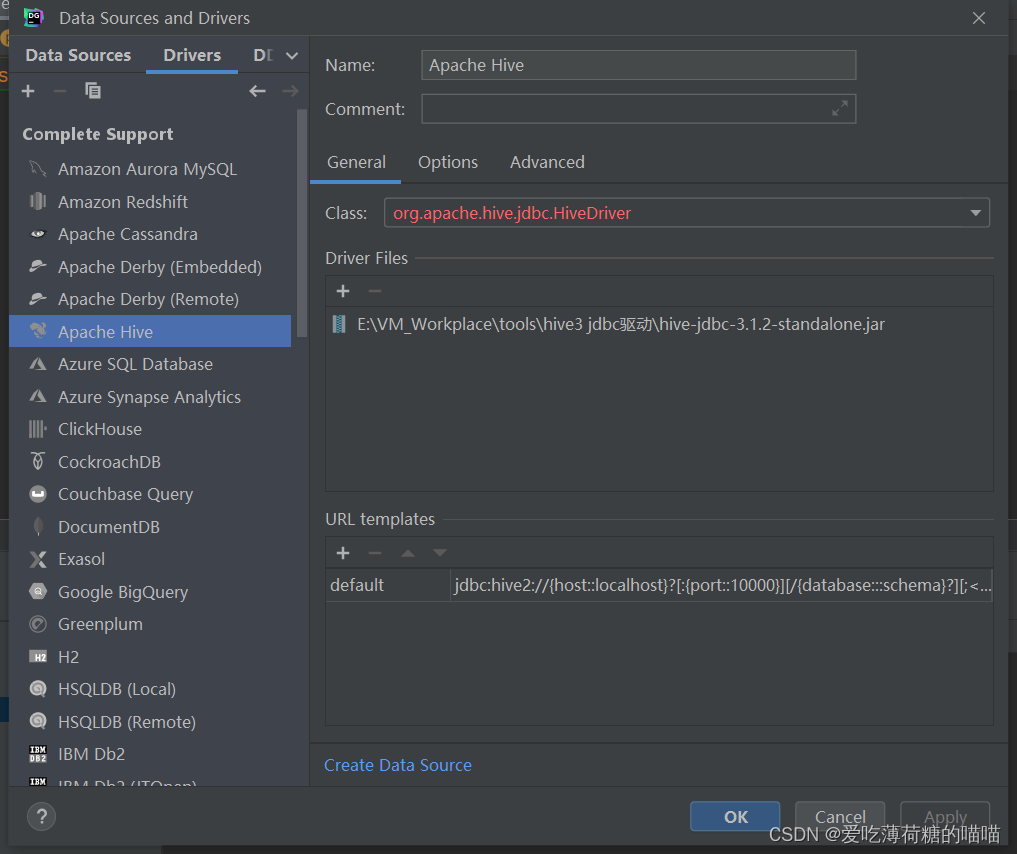Open the General tab
1017x854 pixels.
pyautogui.click(x=356, y=162)
